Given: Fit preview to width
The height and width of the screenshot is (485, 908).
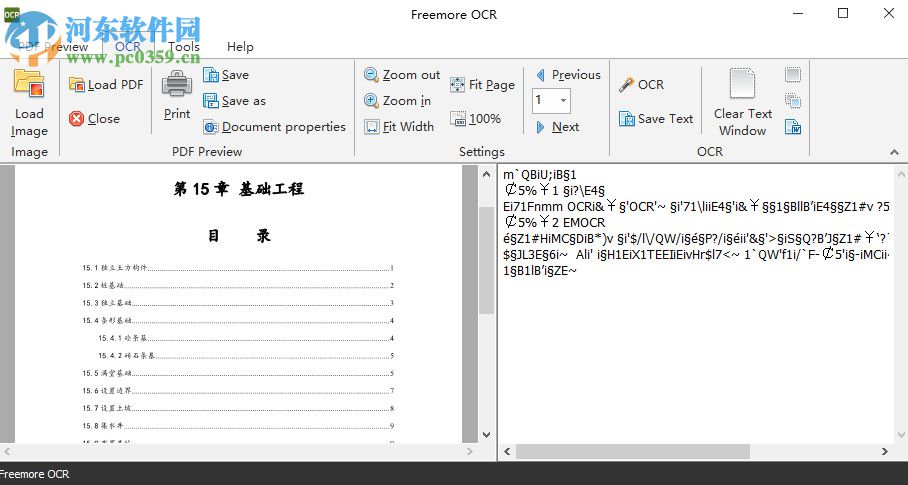Looking at the screenshot, I should click(x=399, y=127).
